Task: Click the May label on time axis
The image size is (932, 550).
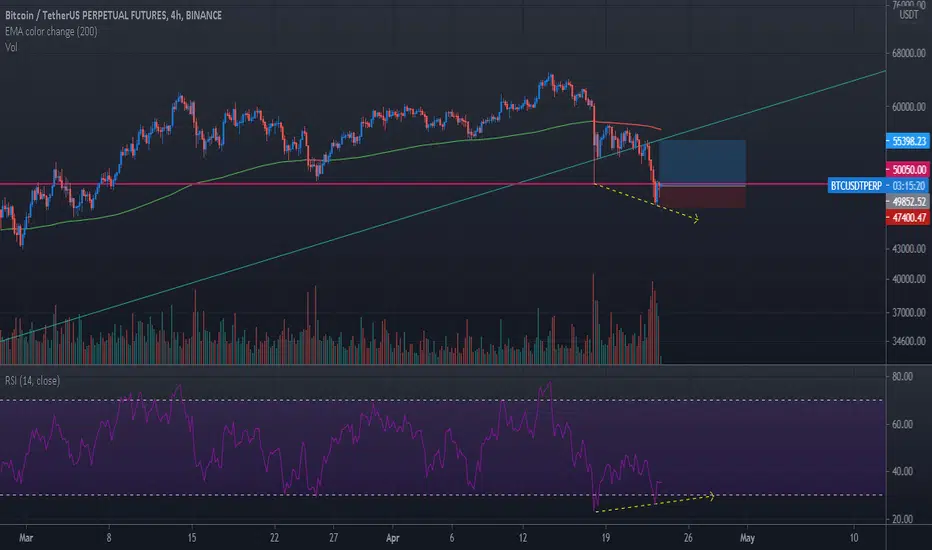Action: tap(747, 538)
